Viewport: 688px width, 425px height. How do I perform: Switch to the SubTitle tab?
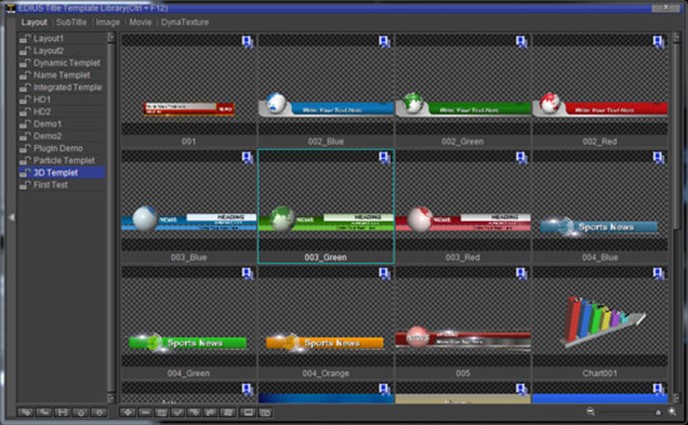click(x=71, y=22)
